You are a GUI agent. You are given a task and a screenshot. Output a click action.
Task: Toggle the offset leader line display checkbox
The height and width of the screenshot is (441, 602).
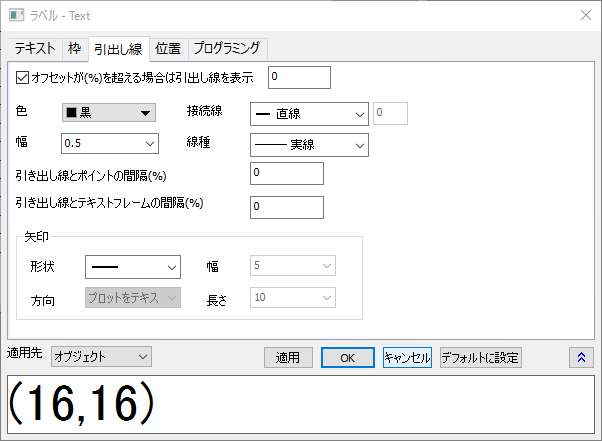[22, 78]
